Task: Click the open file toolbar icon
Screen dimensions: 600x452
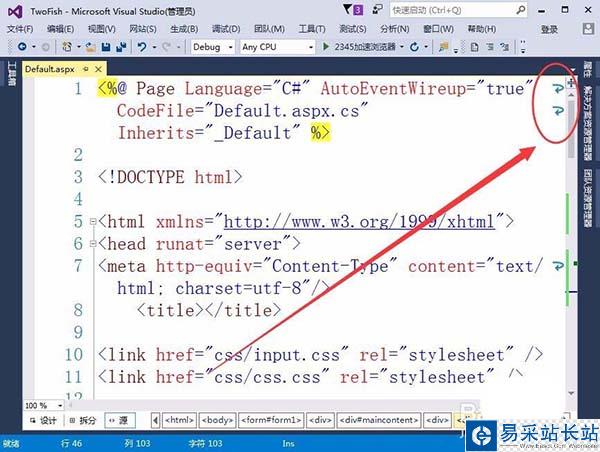Action: coord(91,47)
